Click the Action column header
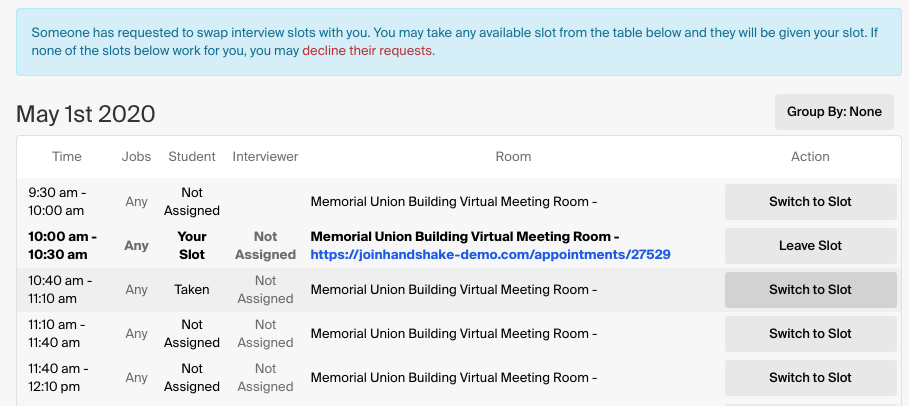Screen dimensions: 909x406 810,157
